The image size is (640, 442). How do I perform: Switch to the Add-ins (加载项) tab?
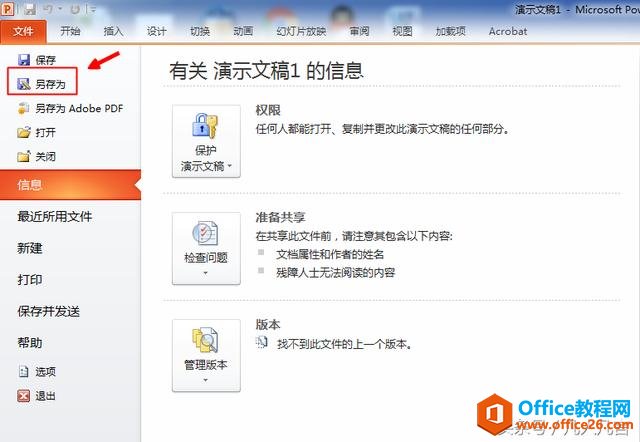[451, 31]
